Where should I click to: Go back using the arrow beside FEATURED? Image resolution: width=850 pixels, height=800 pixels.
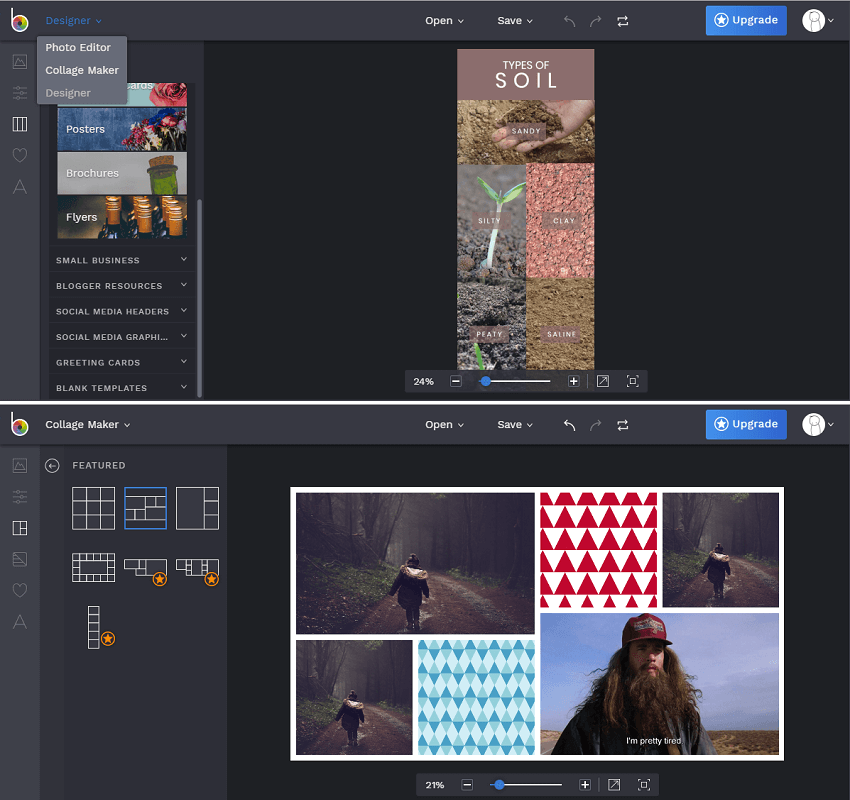pyautogui.click(x=52, y=466)
